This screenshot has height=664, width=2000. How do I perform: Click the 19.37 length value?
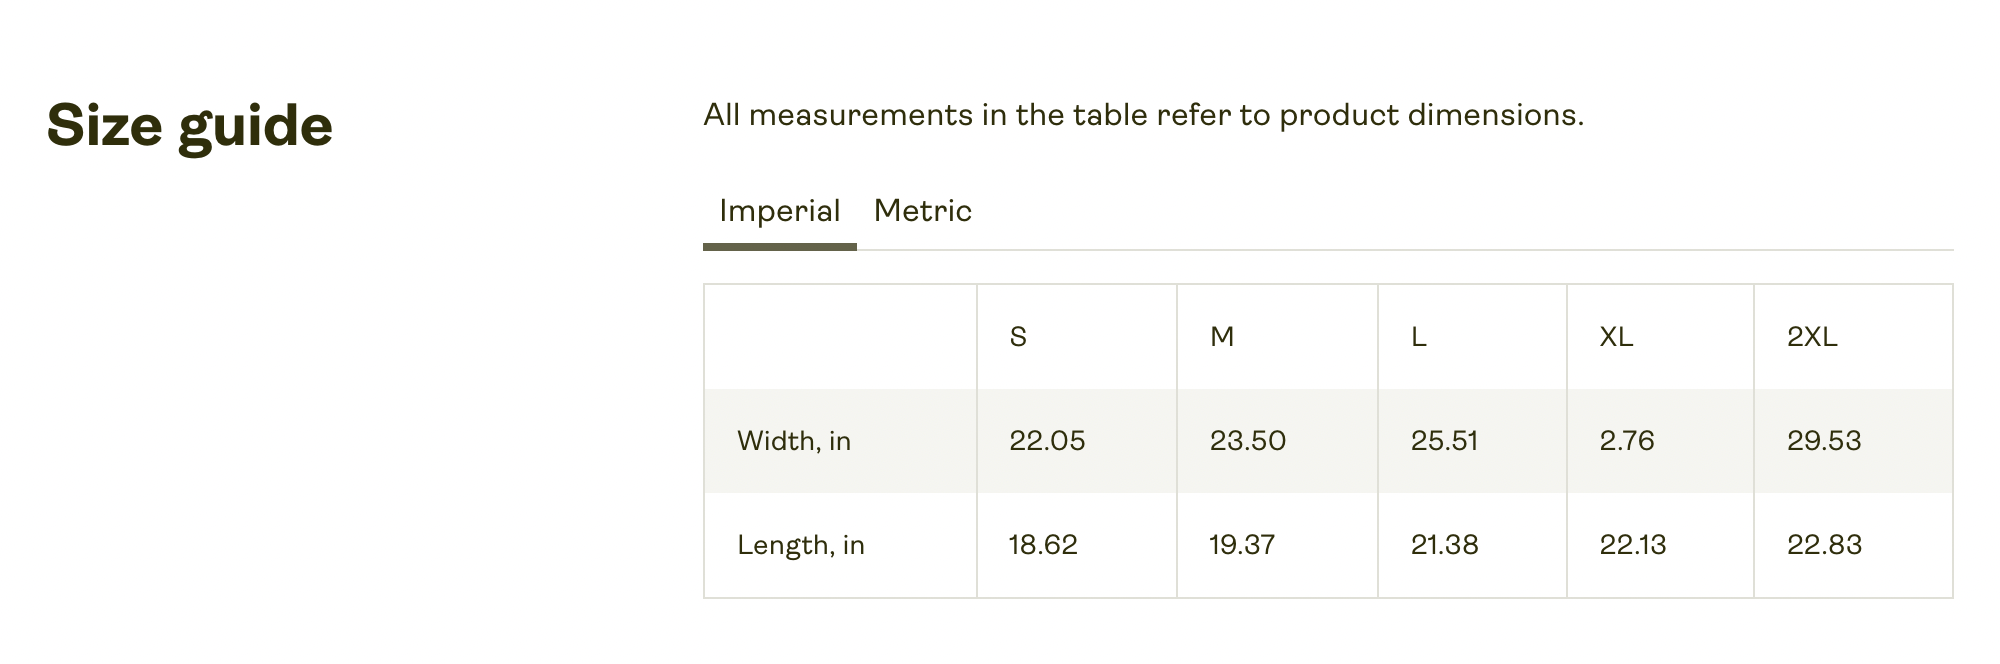[1242, 545]
